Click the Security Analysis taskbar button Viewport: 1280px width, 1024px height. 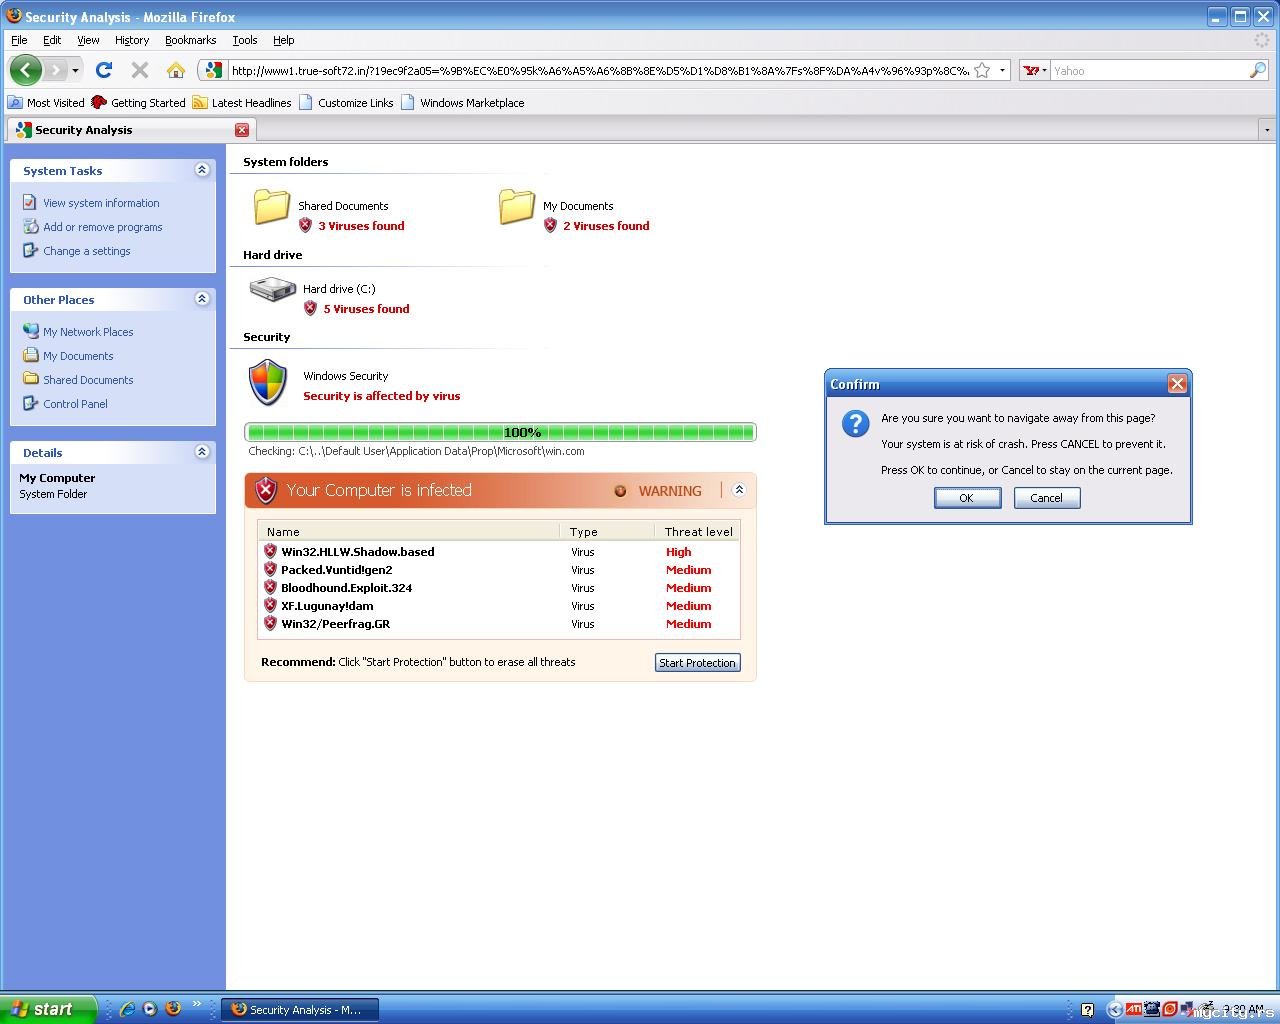(x=301, y=1010)
